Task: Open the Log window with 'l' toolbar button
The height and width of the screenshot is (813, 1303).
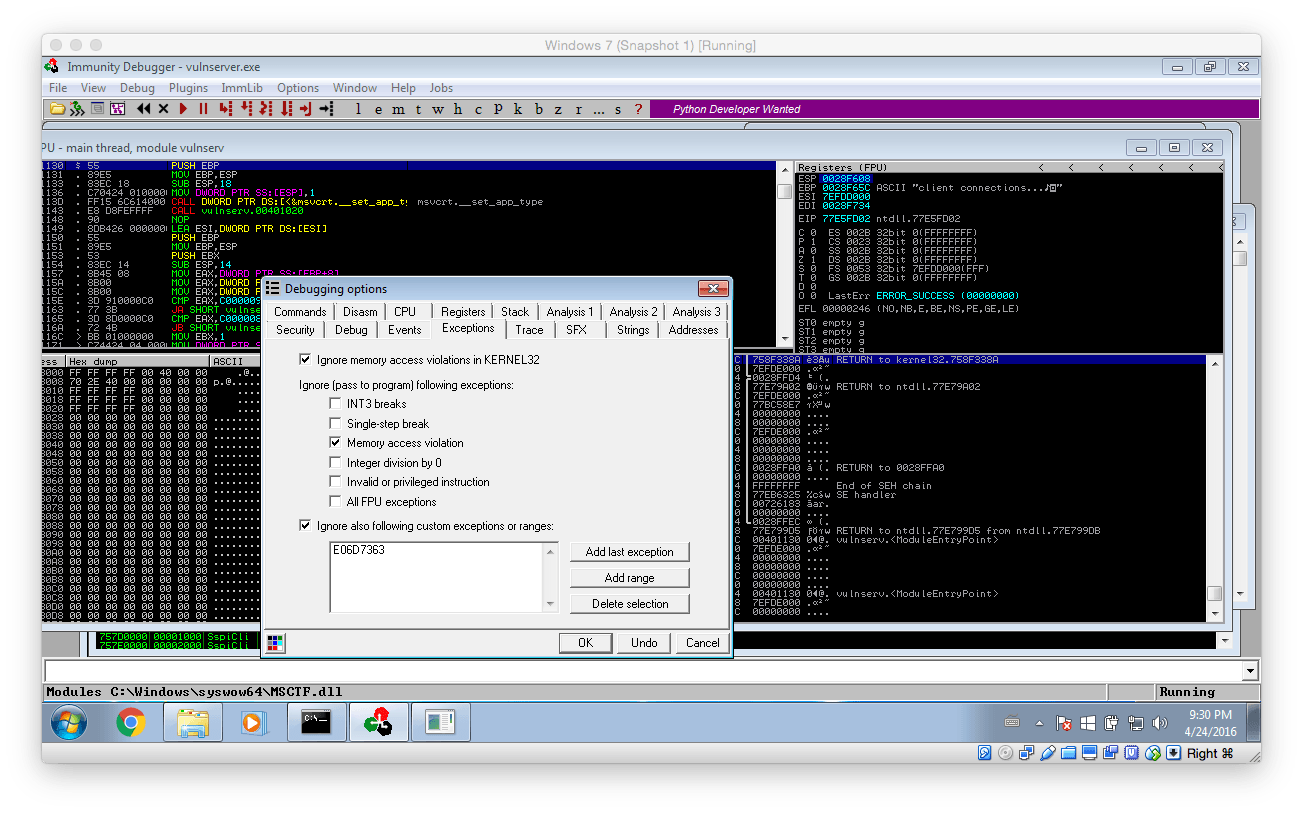Action: click(358, 109)
